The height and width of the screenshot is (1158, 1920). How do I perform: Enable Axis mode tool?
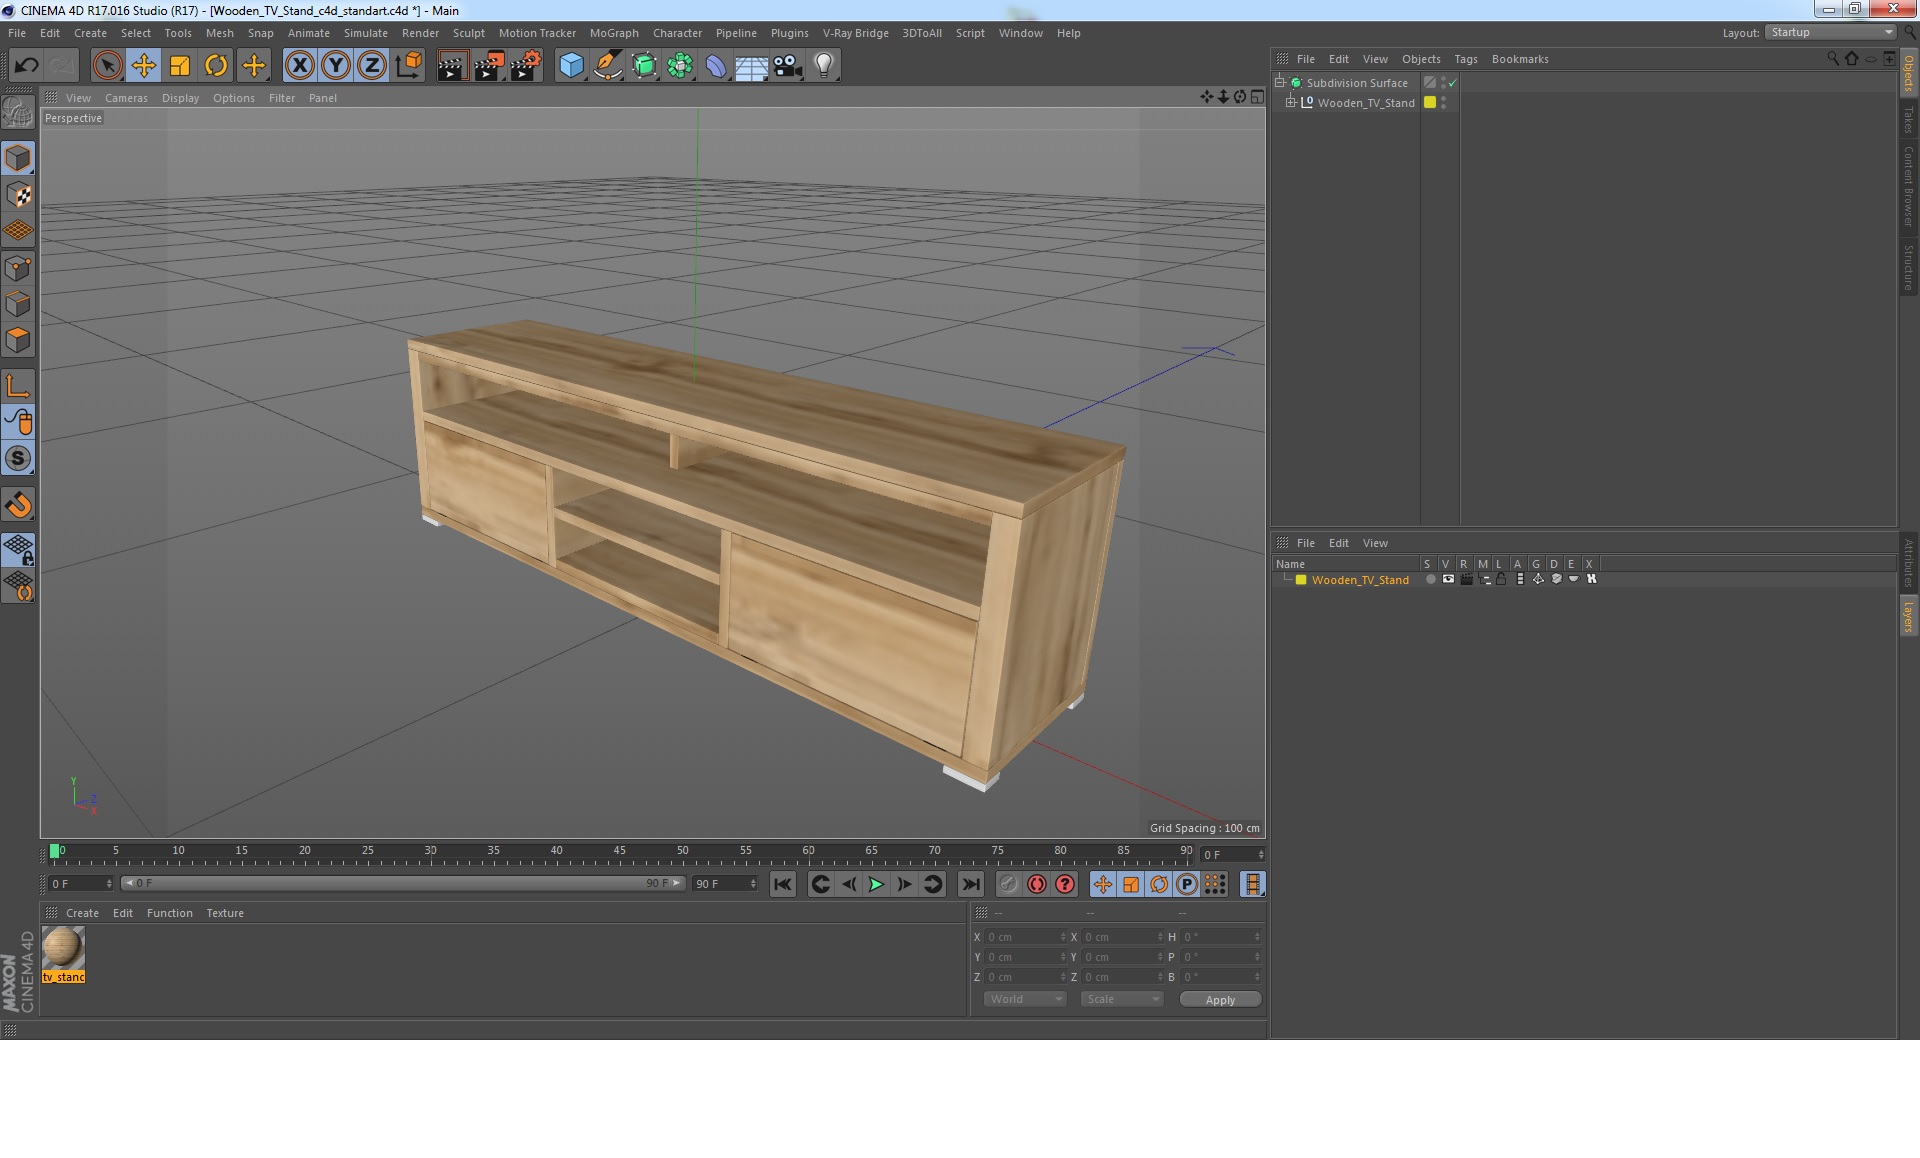[18, 386]
